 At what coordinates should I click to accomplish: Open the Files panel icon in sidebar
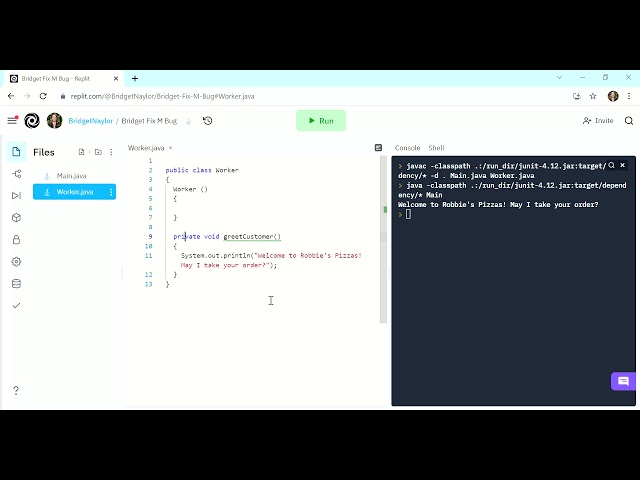point(16,152)
